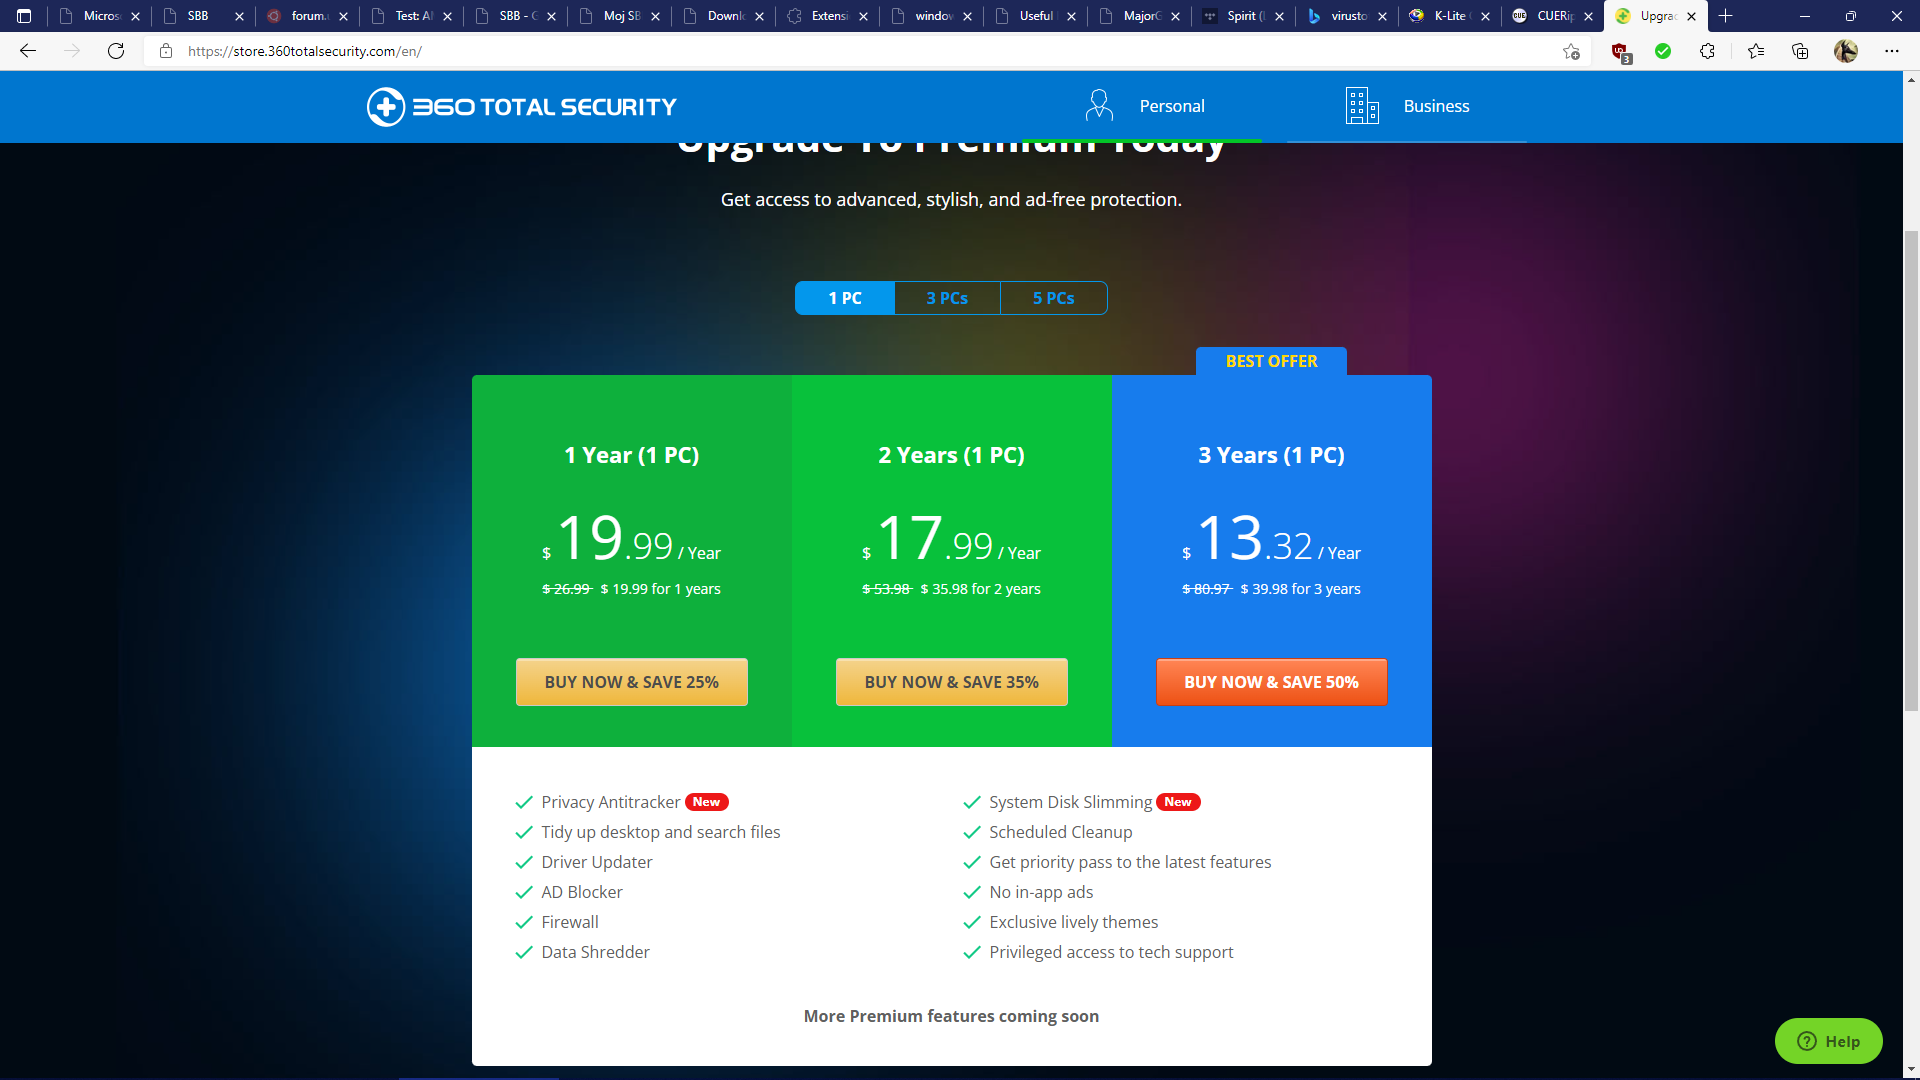1920x1080 pixels.
Task: Reload the current page
Action: 116,51
